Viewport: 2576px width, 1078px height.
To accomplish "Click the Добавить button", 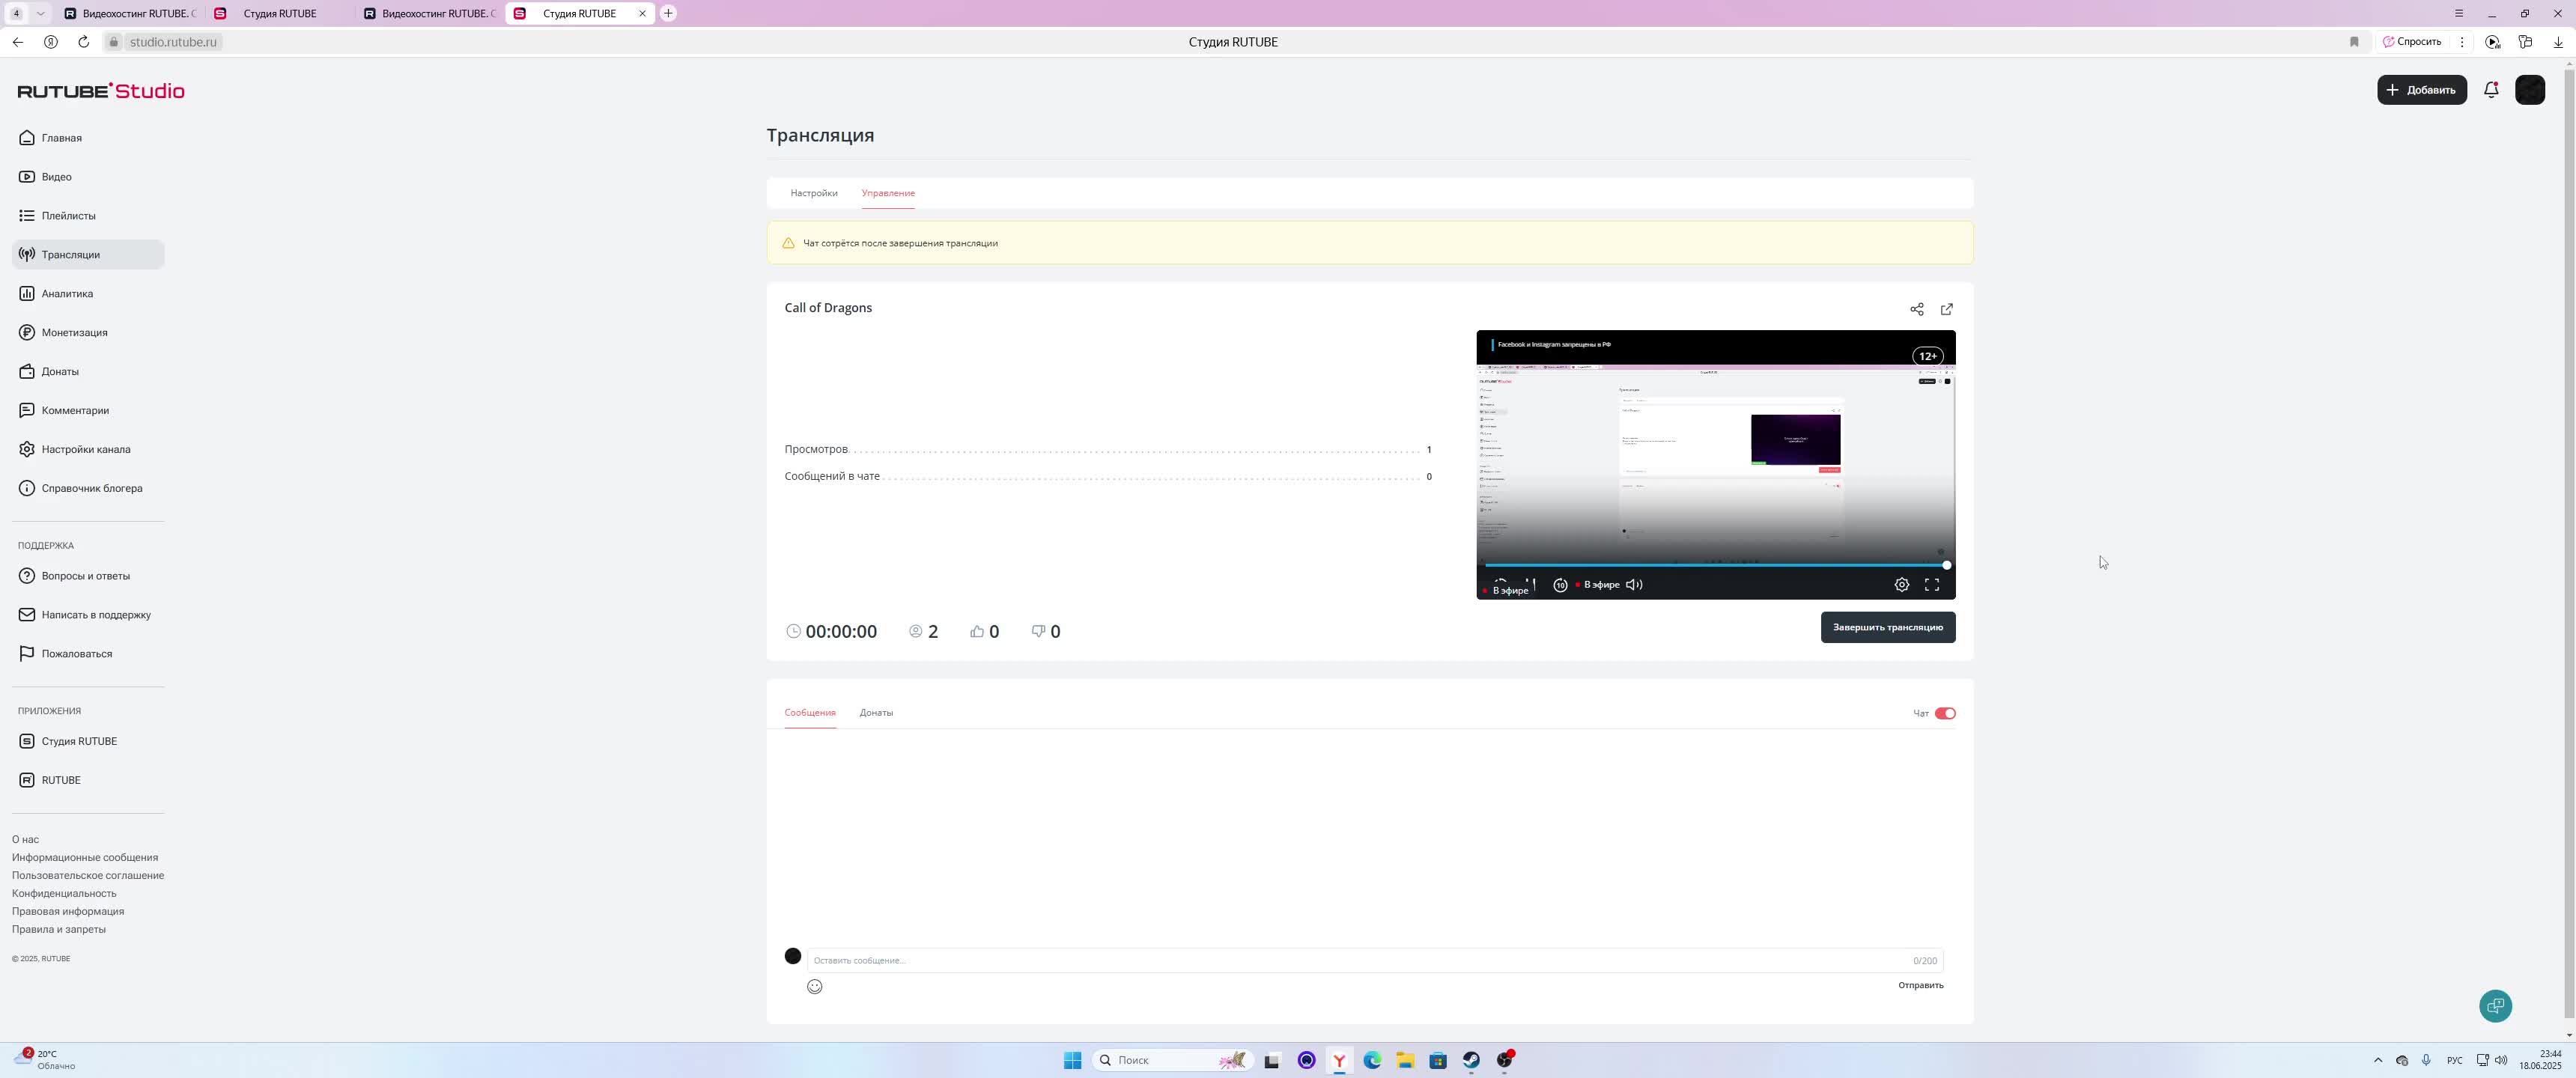I will [2422, 90].
